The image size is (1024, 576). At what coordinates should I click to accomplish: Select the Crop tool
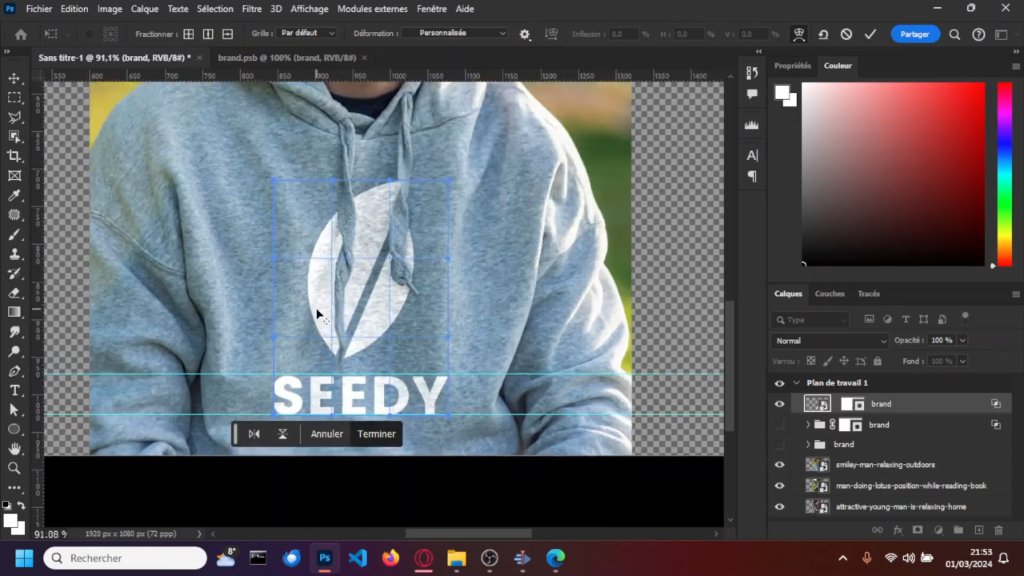tap(14, 156)
